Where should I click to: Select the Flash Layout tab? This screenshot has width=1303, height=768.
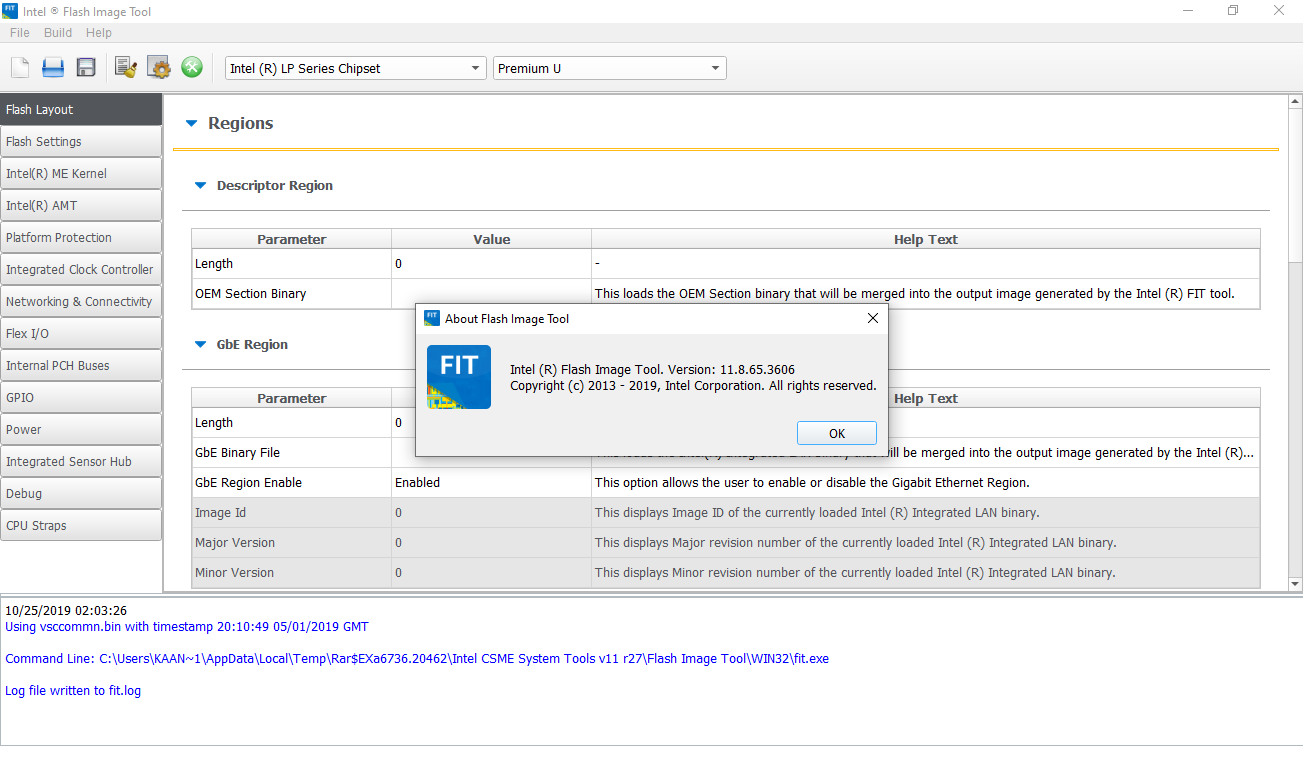[x=81, y=110]
